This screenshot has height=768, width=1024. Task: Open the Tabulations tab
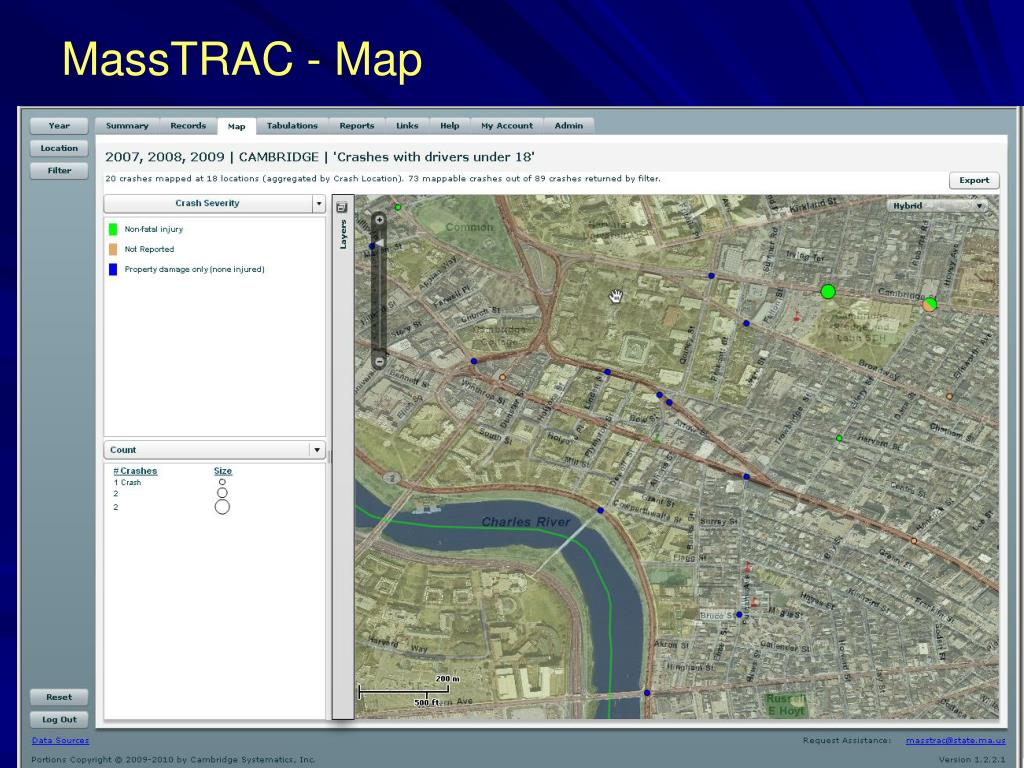(292, 126)
